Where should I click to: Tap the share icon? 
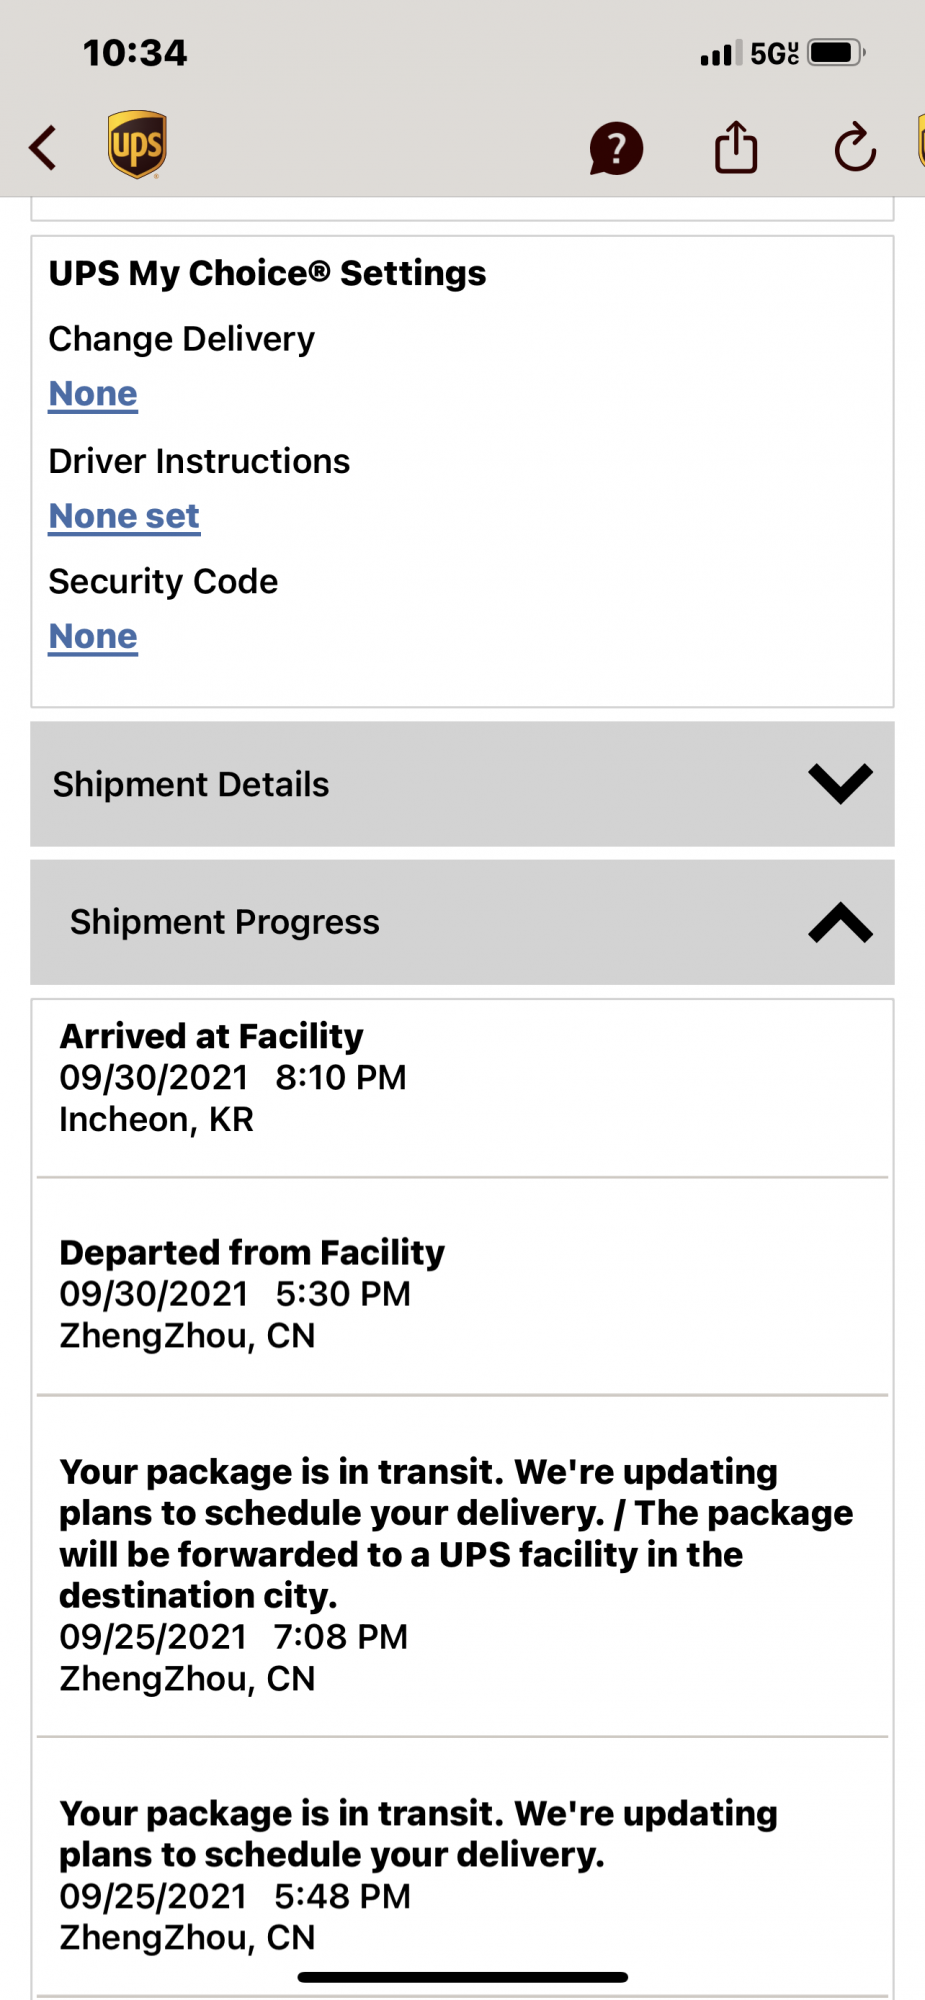736,148
